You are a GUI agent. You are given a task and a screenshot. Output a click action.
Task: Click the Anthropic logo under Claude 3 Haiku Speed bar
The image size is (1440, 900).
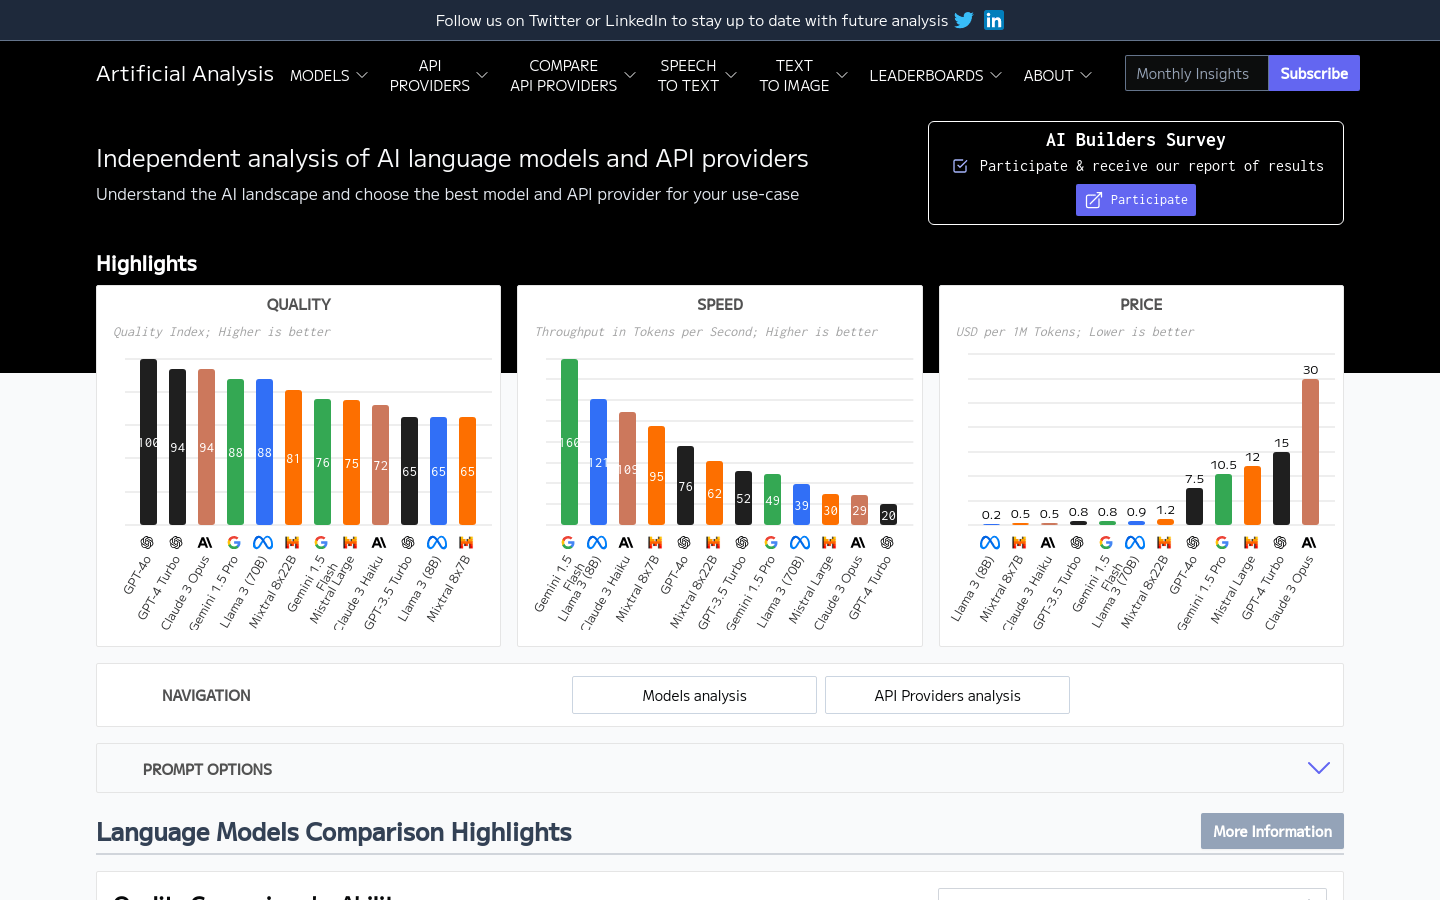[626, 542]
